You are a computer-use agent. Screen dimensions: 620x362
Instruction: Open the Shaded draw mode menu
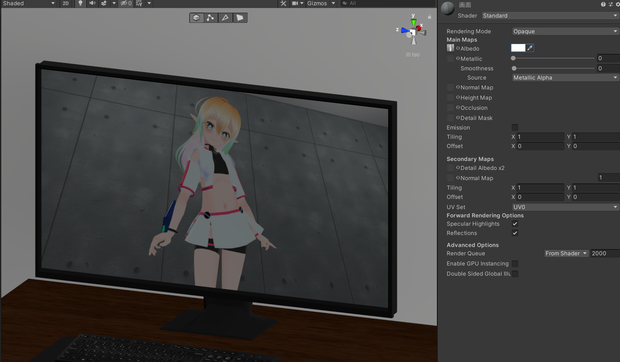coord(28,3)
